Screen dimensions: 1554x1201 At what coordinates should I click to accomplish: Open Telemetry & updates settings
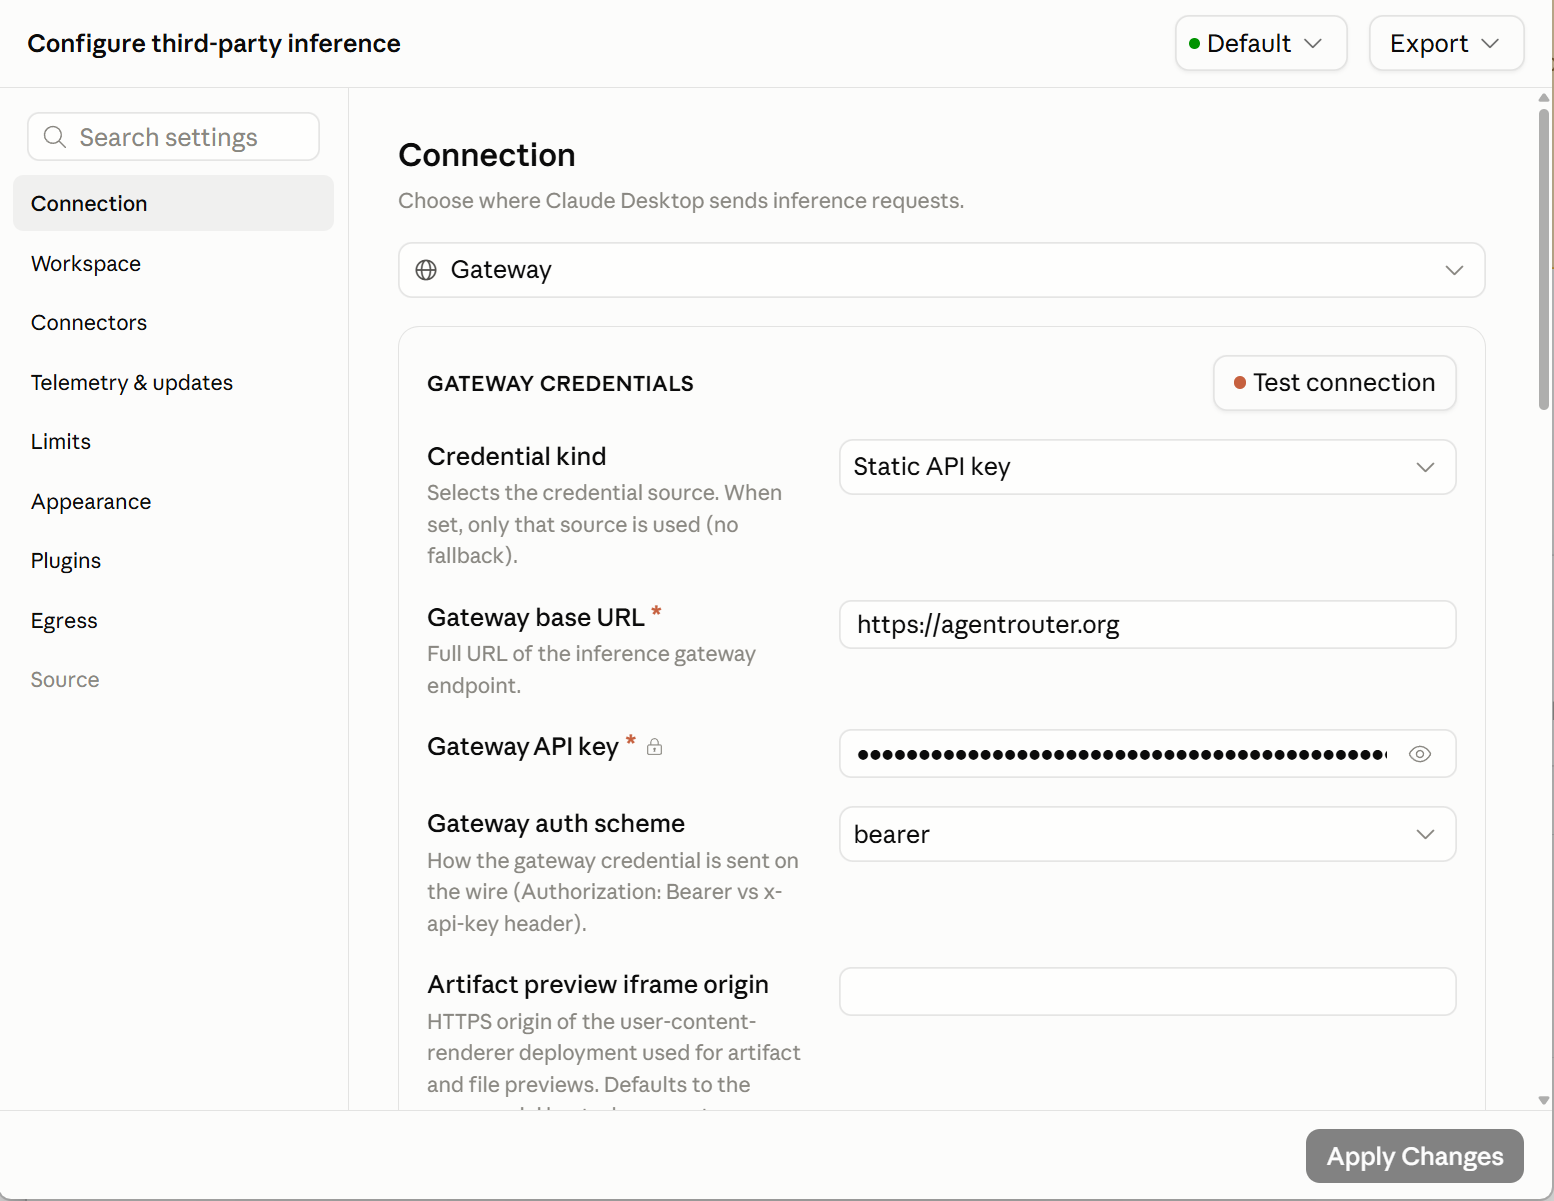coord(173,382)
